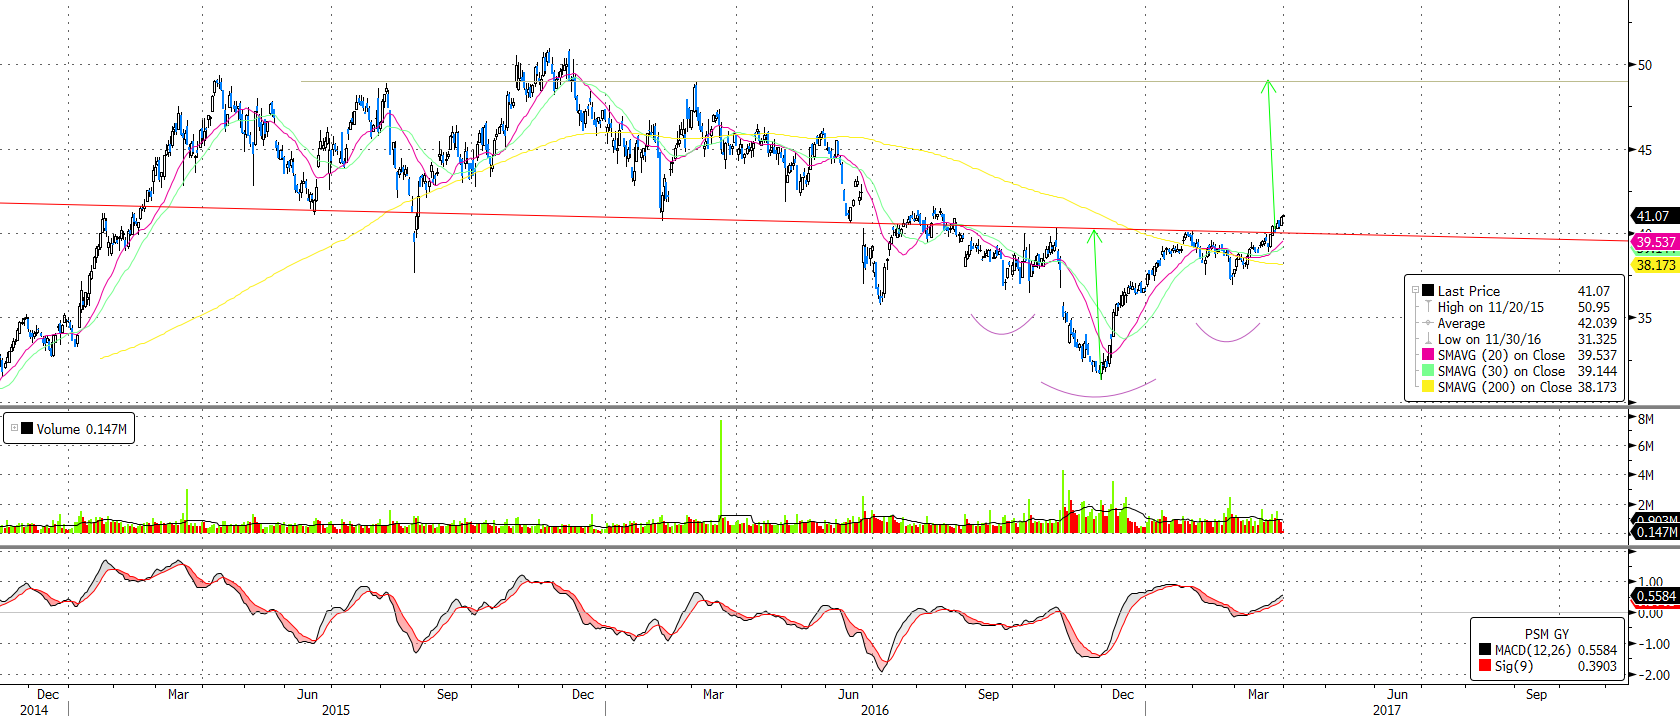
Task: Click the legend value 42.039
Action: pyautogui.click(x=1597, y=323)
